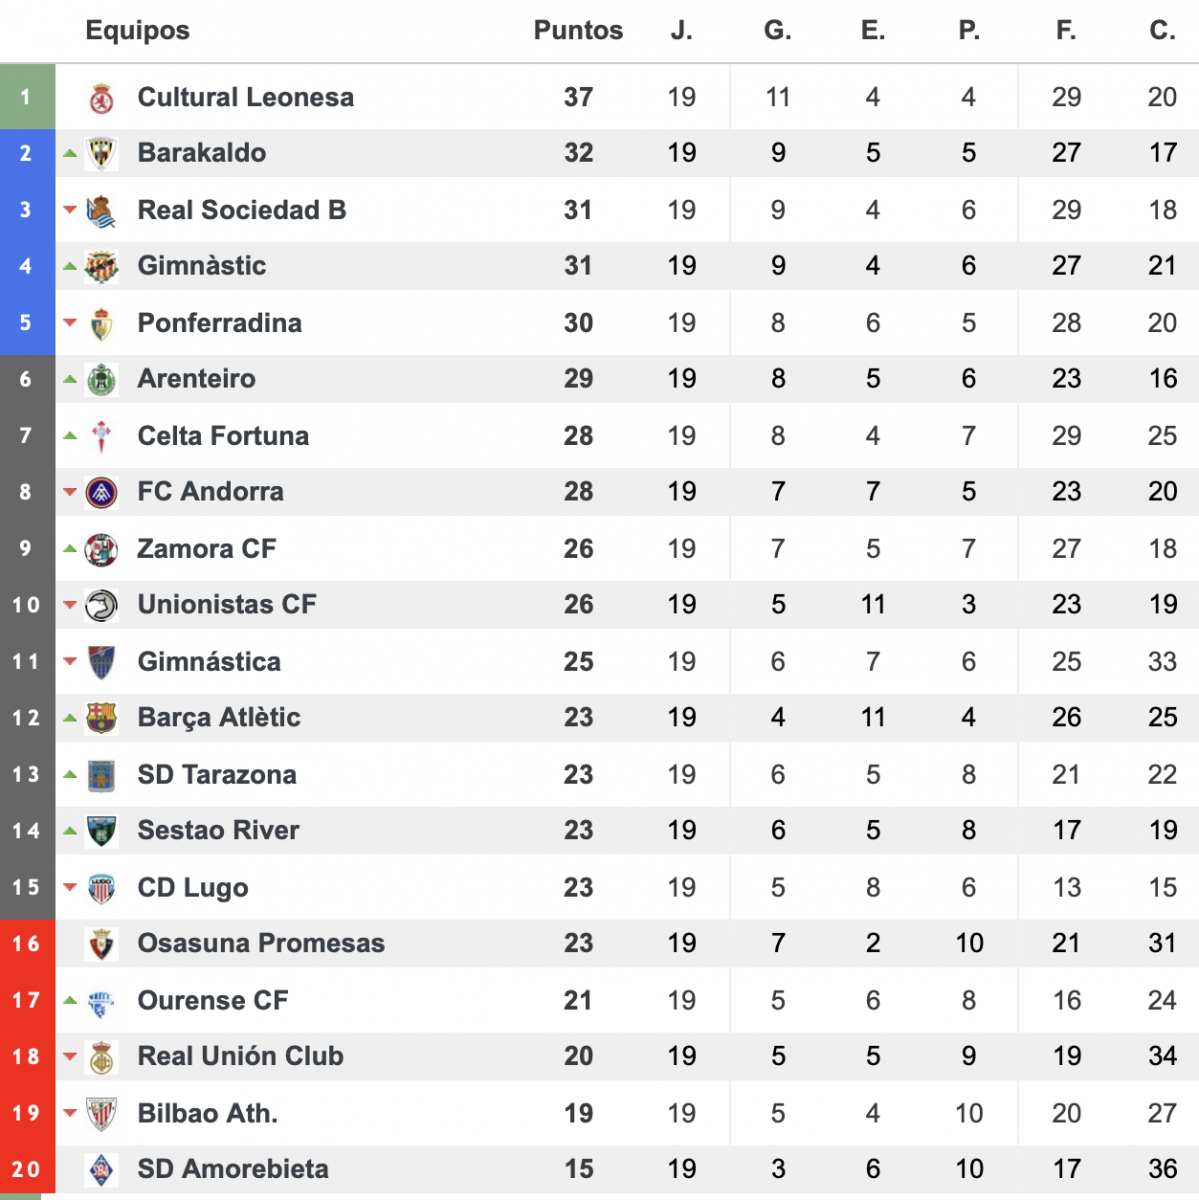Click the Cultural Leonesa club crest
This screenshot has width=1199, height=1200.
pos(101,98)
